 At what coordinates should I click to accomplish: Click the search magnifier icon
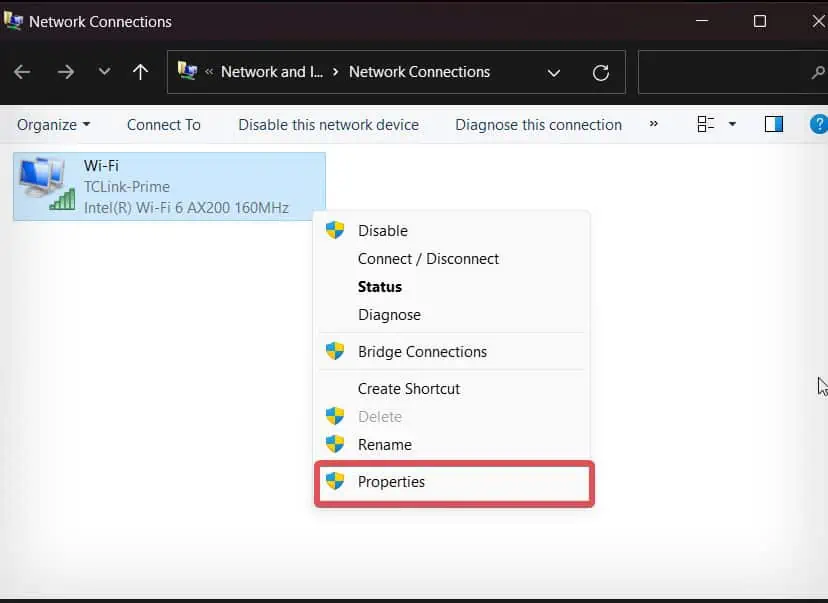click(x=818, y=72)
